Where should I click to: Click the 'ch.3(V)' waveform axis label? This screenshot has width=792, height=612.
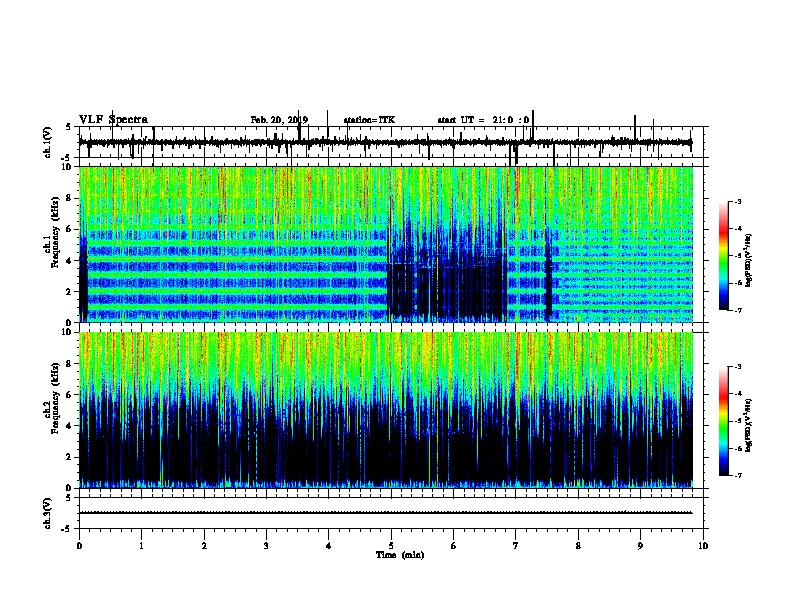click(48, 514)
